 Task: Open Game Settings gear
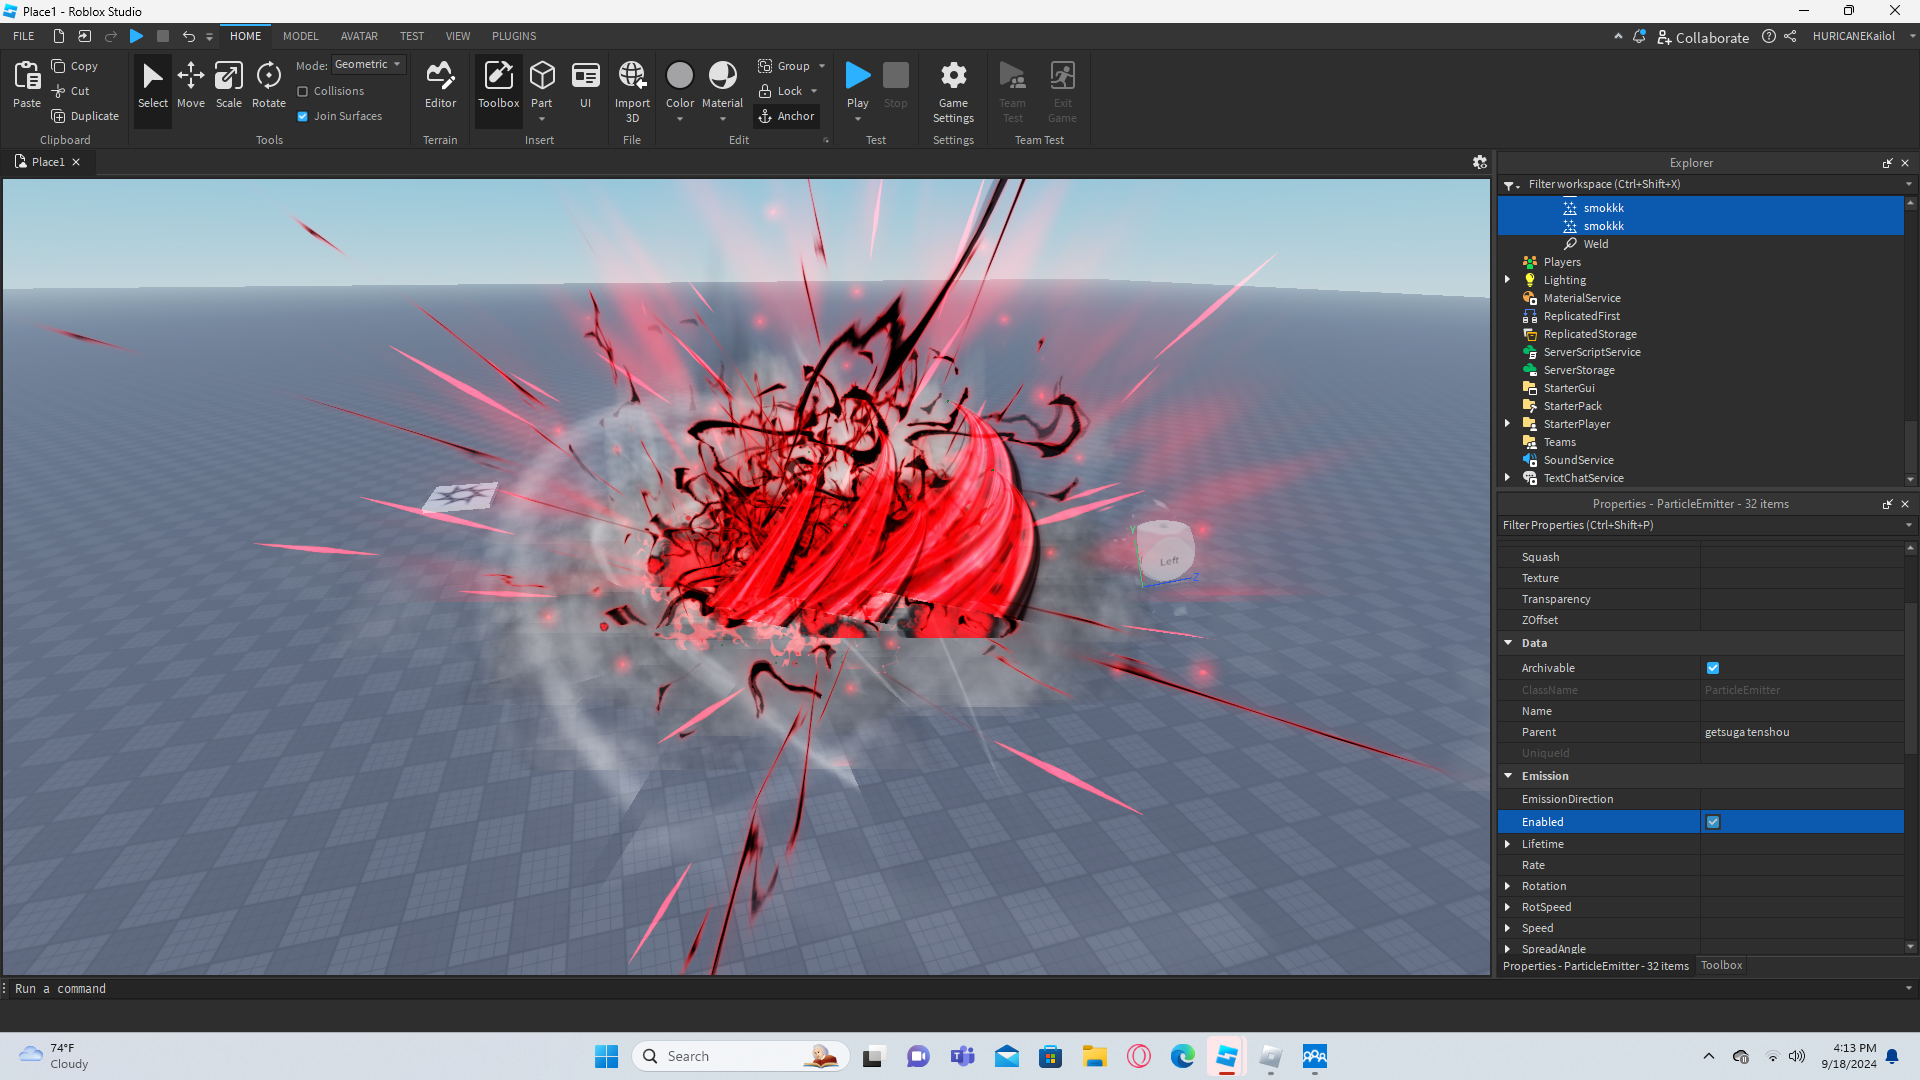pos(953,85)
